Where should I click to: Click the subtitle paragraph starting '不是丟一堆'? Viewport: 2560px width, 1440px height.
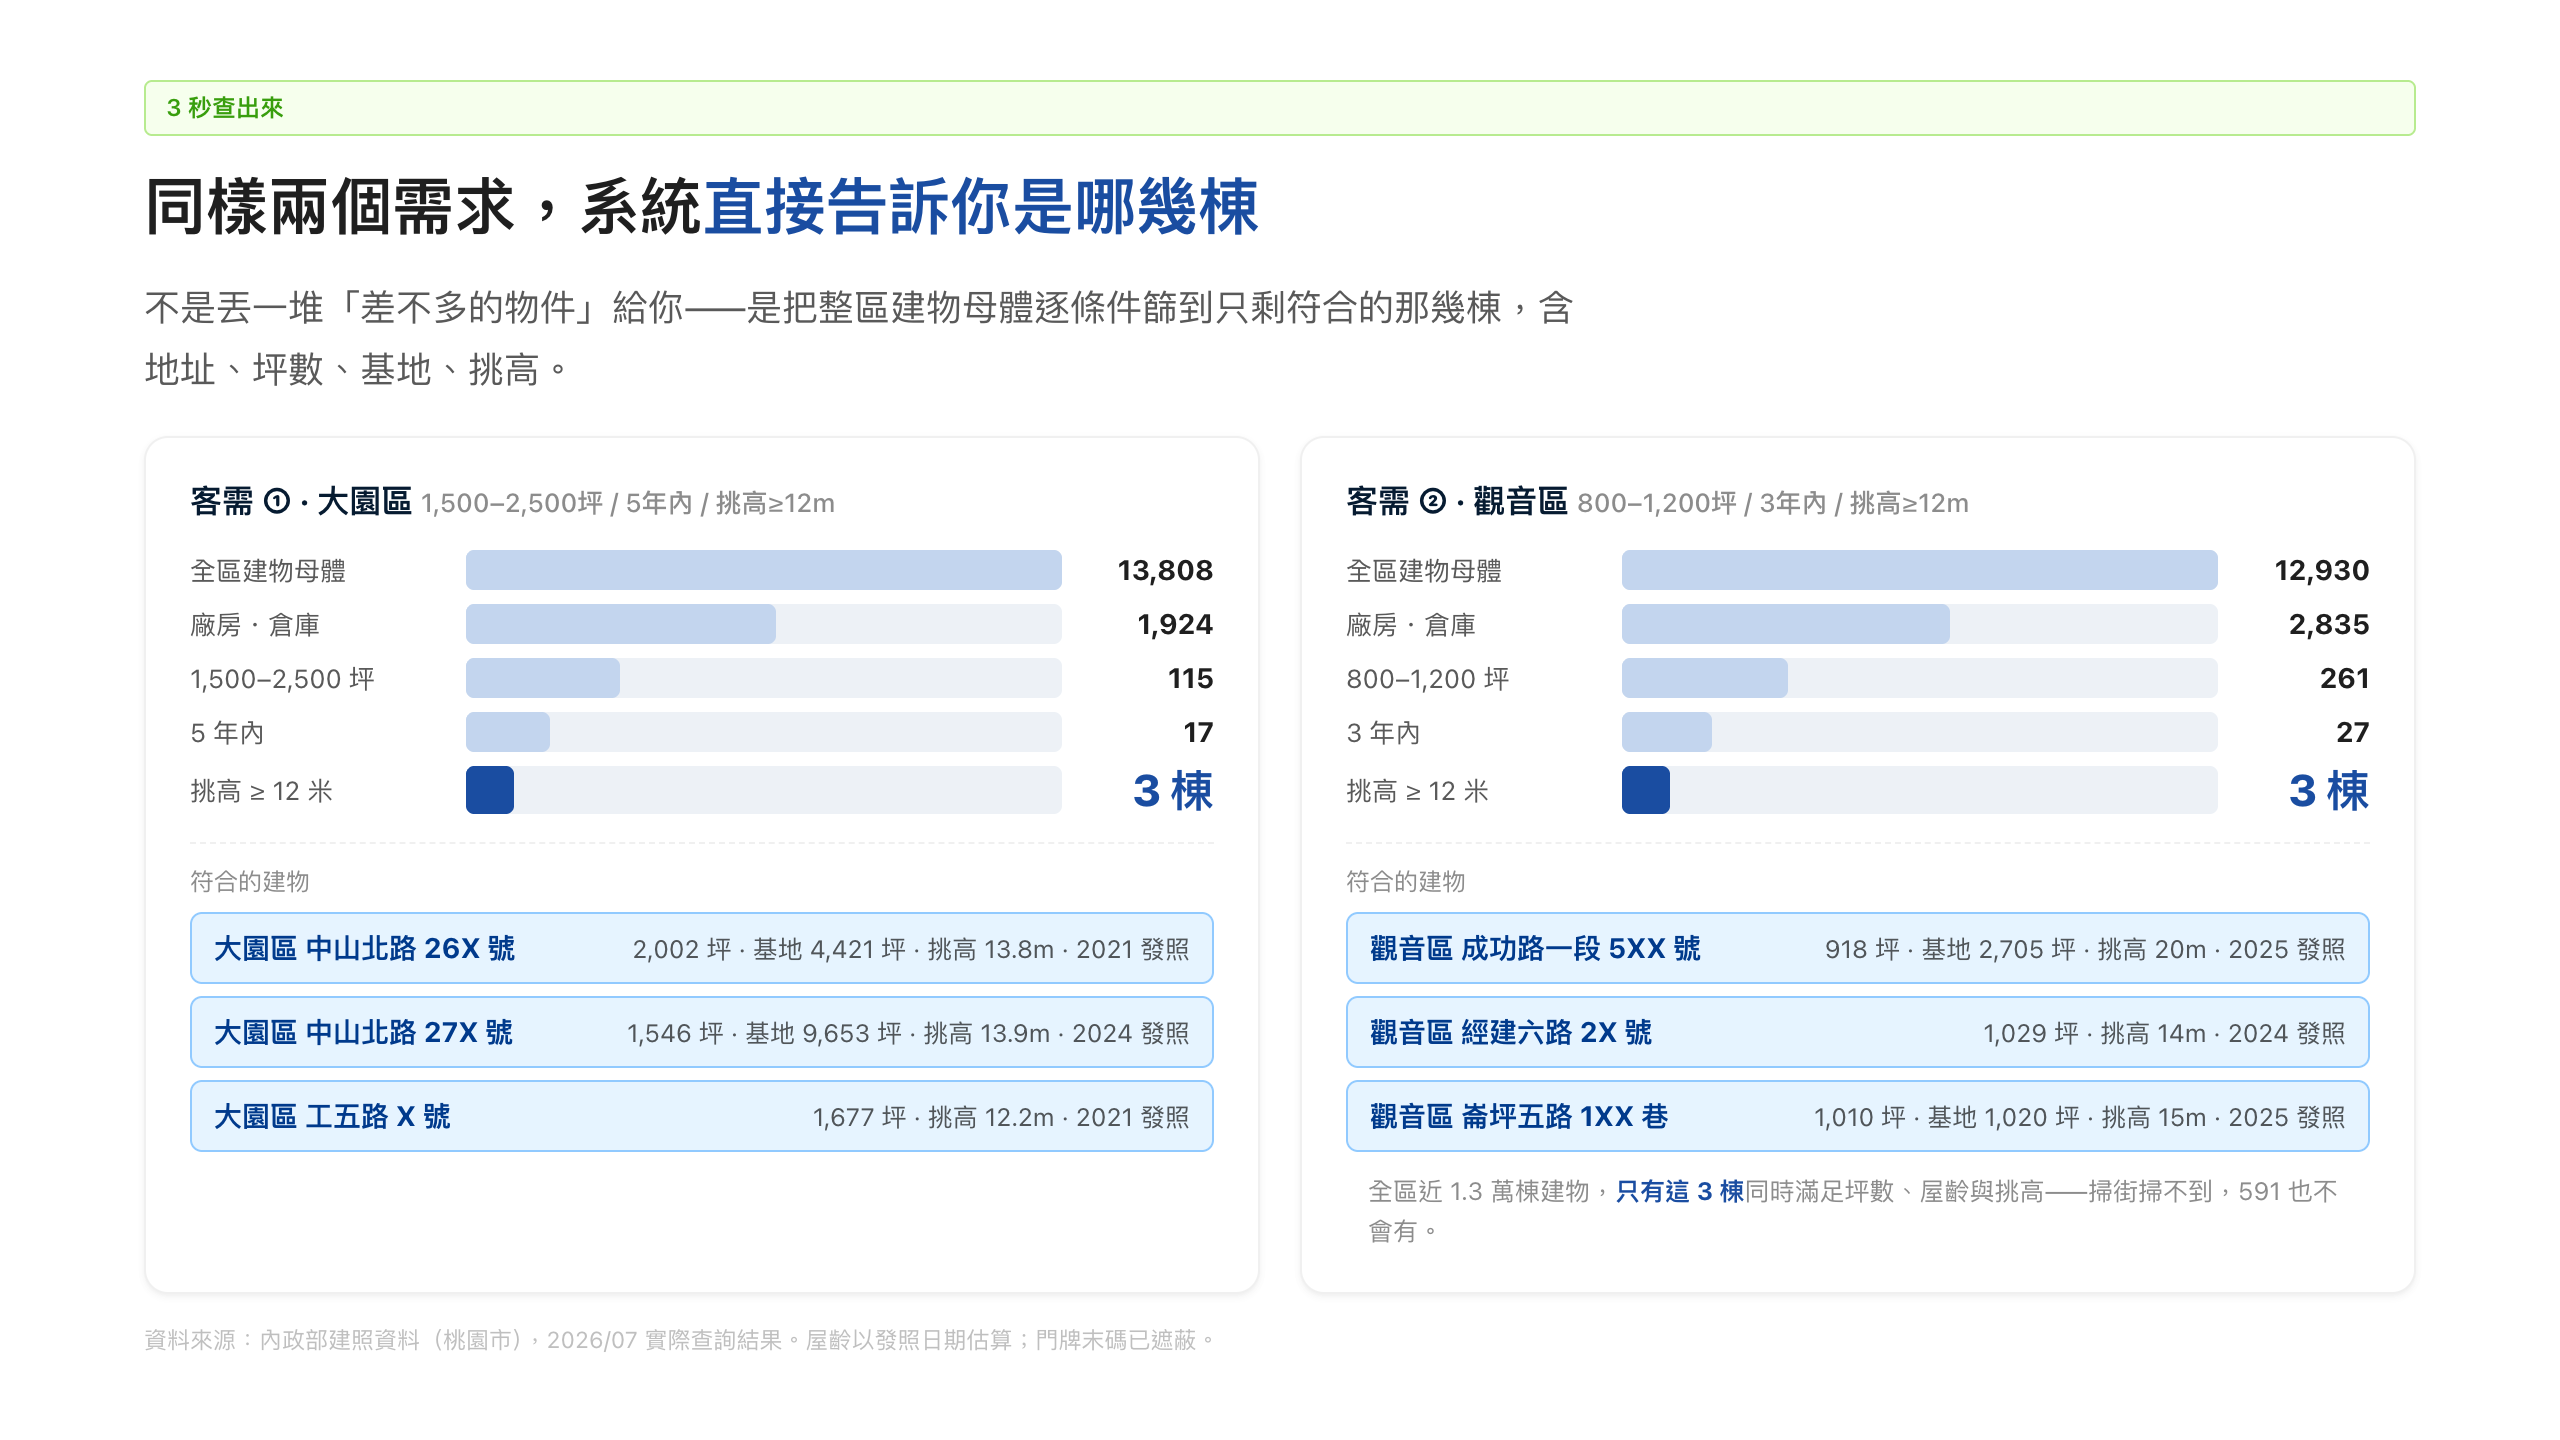point(859,338)
